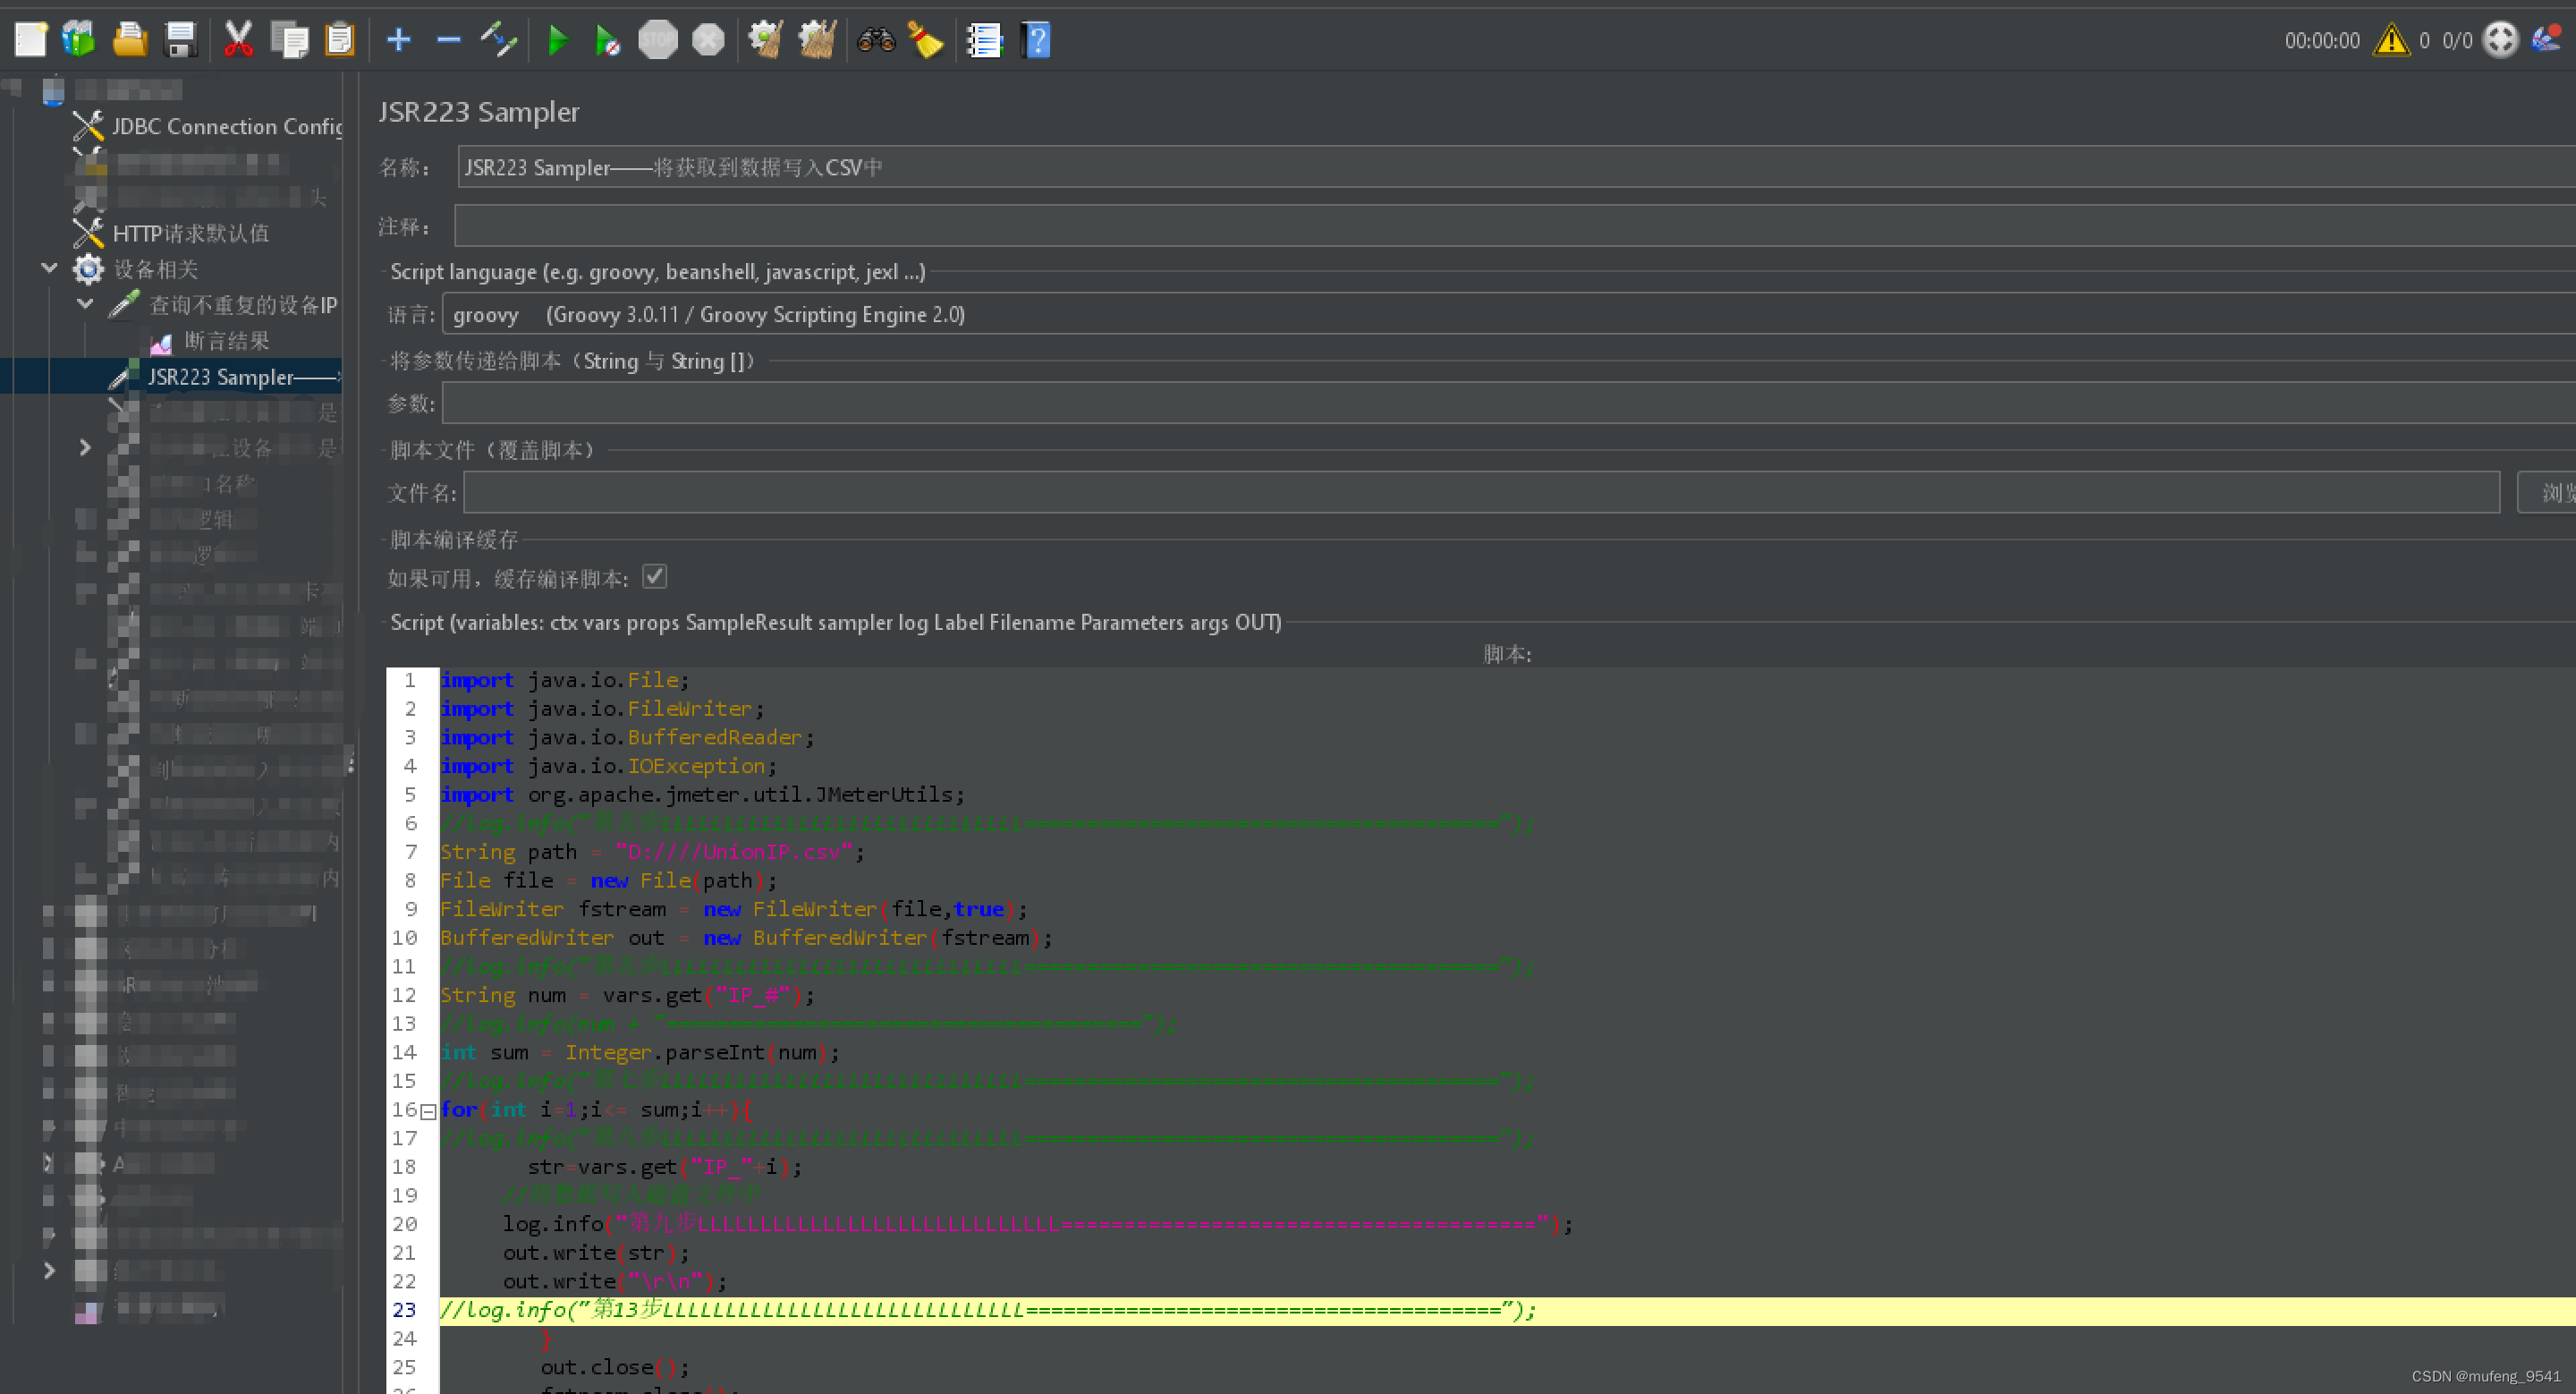The image size is (2576, 1394).
Task: Click the remote engines status icon
Action: [x=2501, y=40]
